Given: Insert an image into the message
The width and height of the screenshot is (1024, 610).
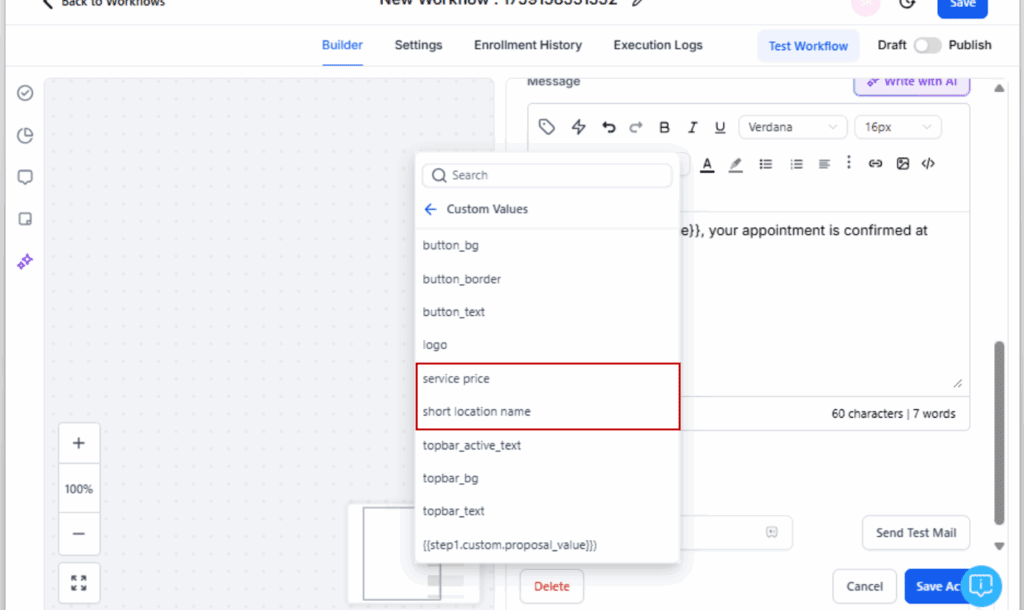Looking at the screenshot, I should [902, 164].
